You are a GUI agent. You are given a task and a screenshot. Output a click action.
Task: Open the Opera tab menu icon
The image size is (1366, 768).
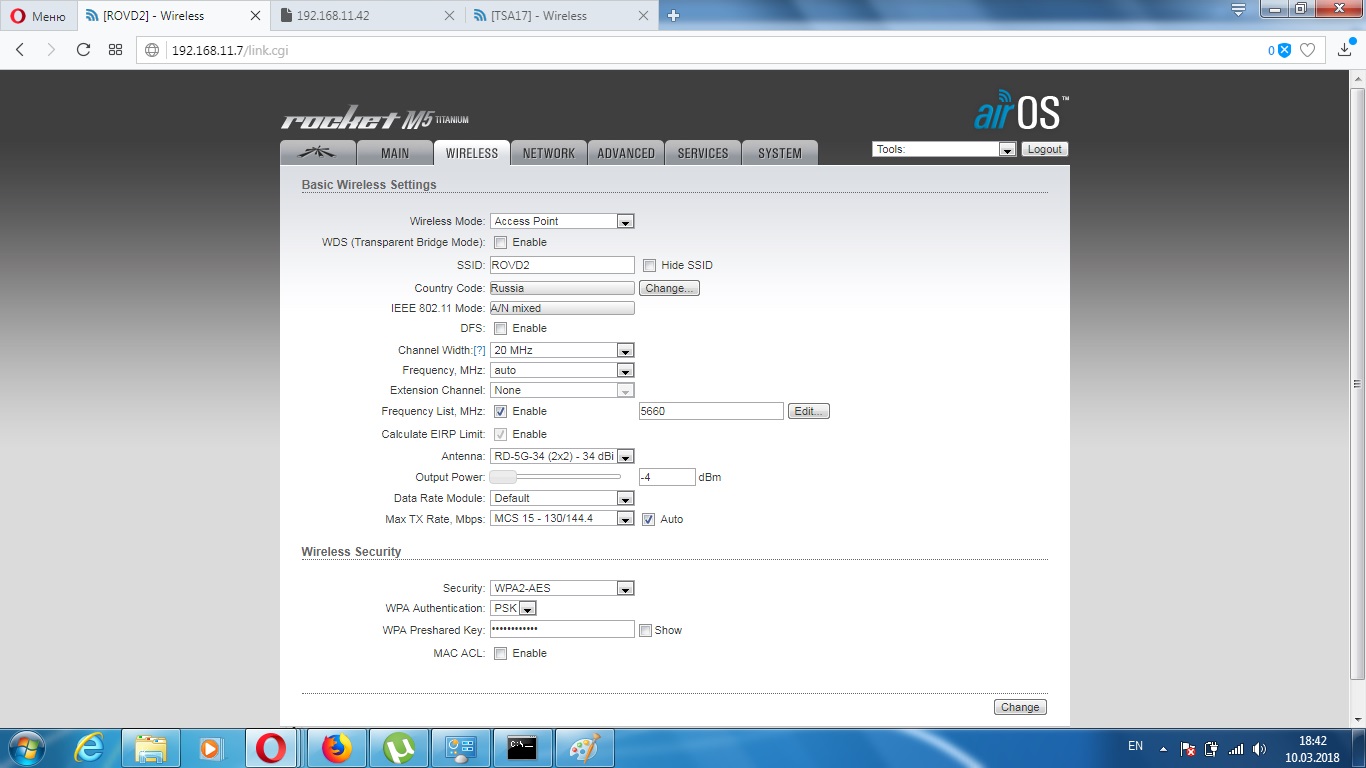pos(1239,10)
